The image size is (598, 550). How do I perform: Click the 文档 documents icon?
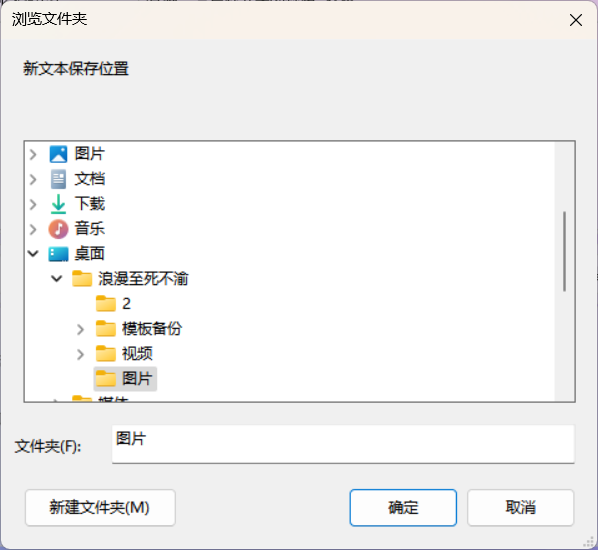[x=58, y=179]
